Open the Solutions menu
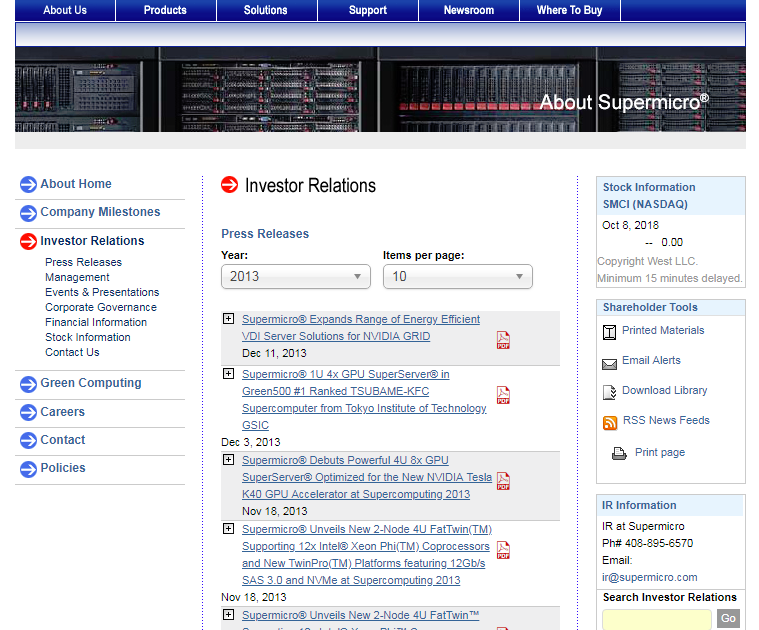Viewport: 759px width, 630px height. [266, 10]
